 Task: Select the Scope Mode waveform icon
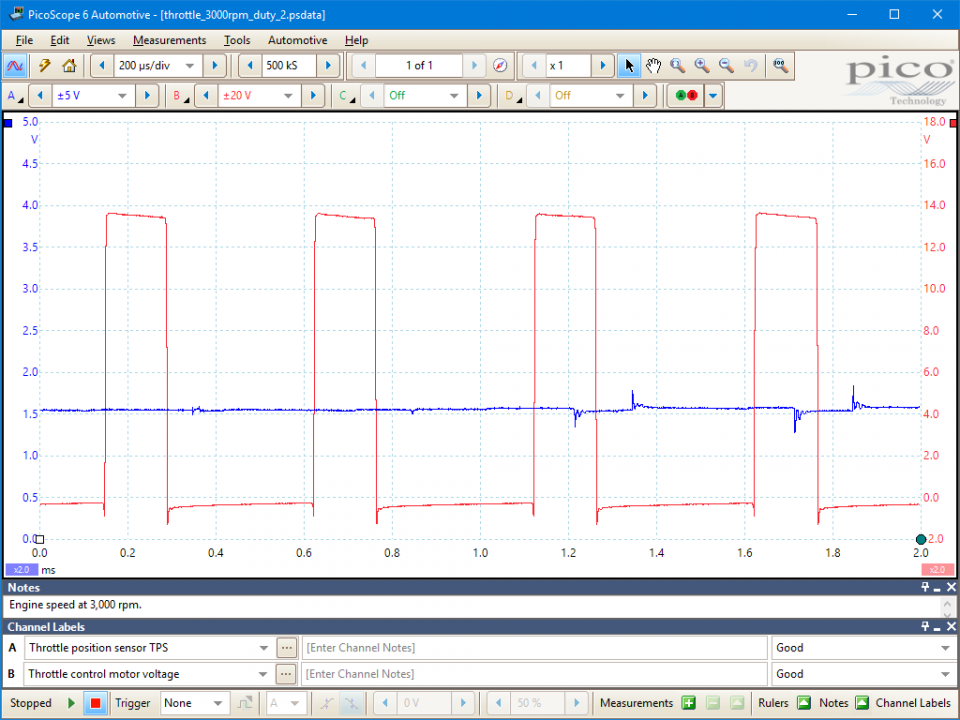pos(15,66)
